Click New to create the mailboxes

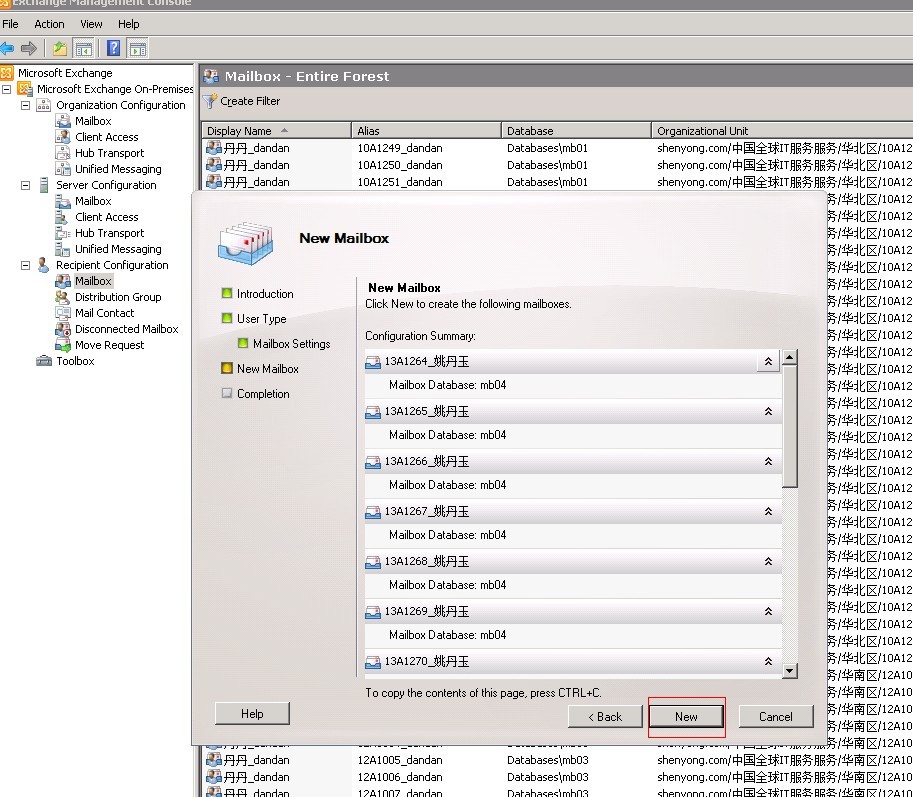(686, 717)
